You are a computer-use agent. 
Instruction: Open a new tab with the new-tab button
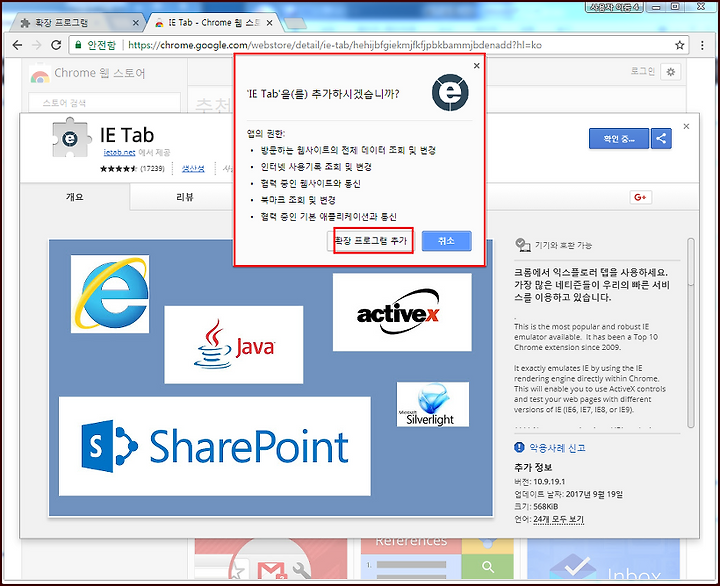pos(295,23)
